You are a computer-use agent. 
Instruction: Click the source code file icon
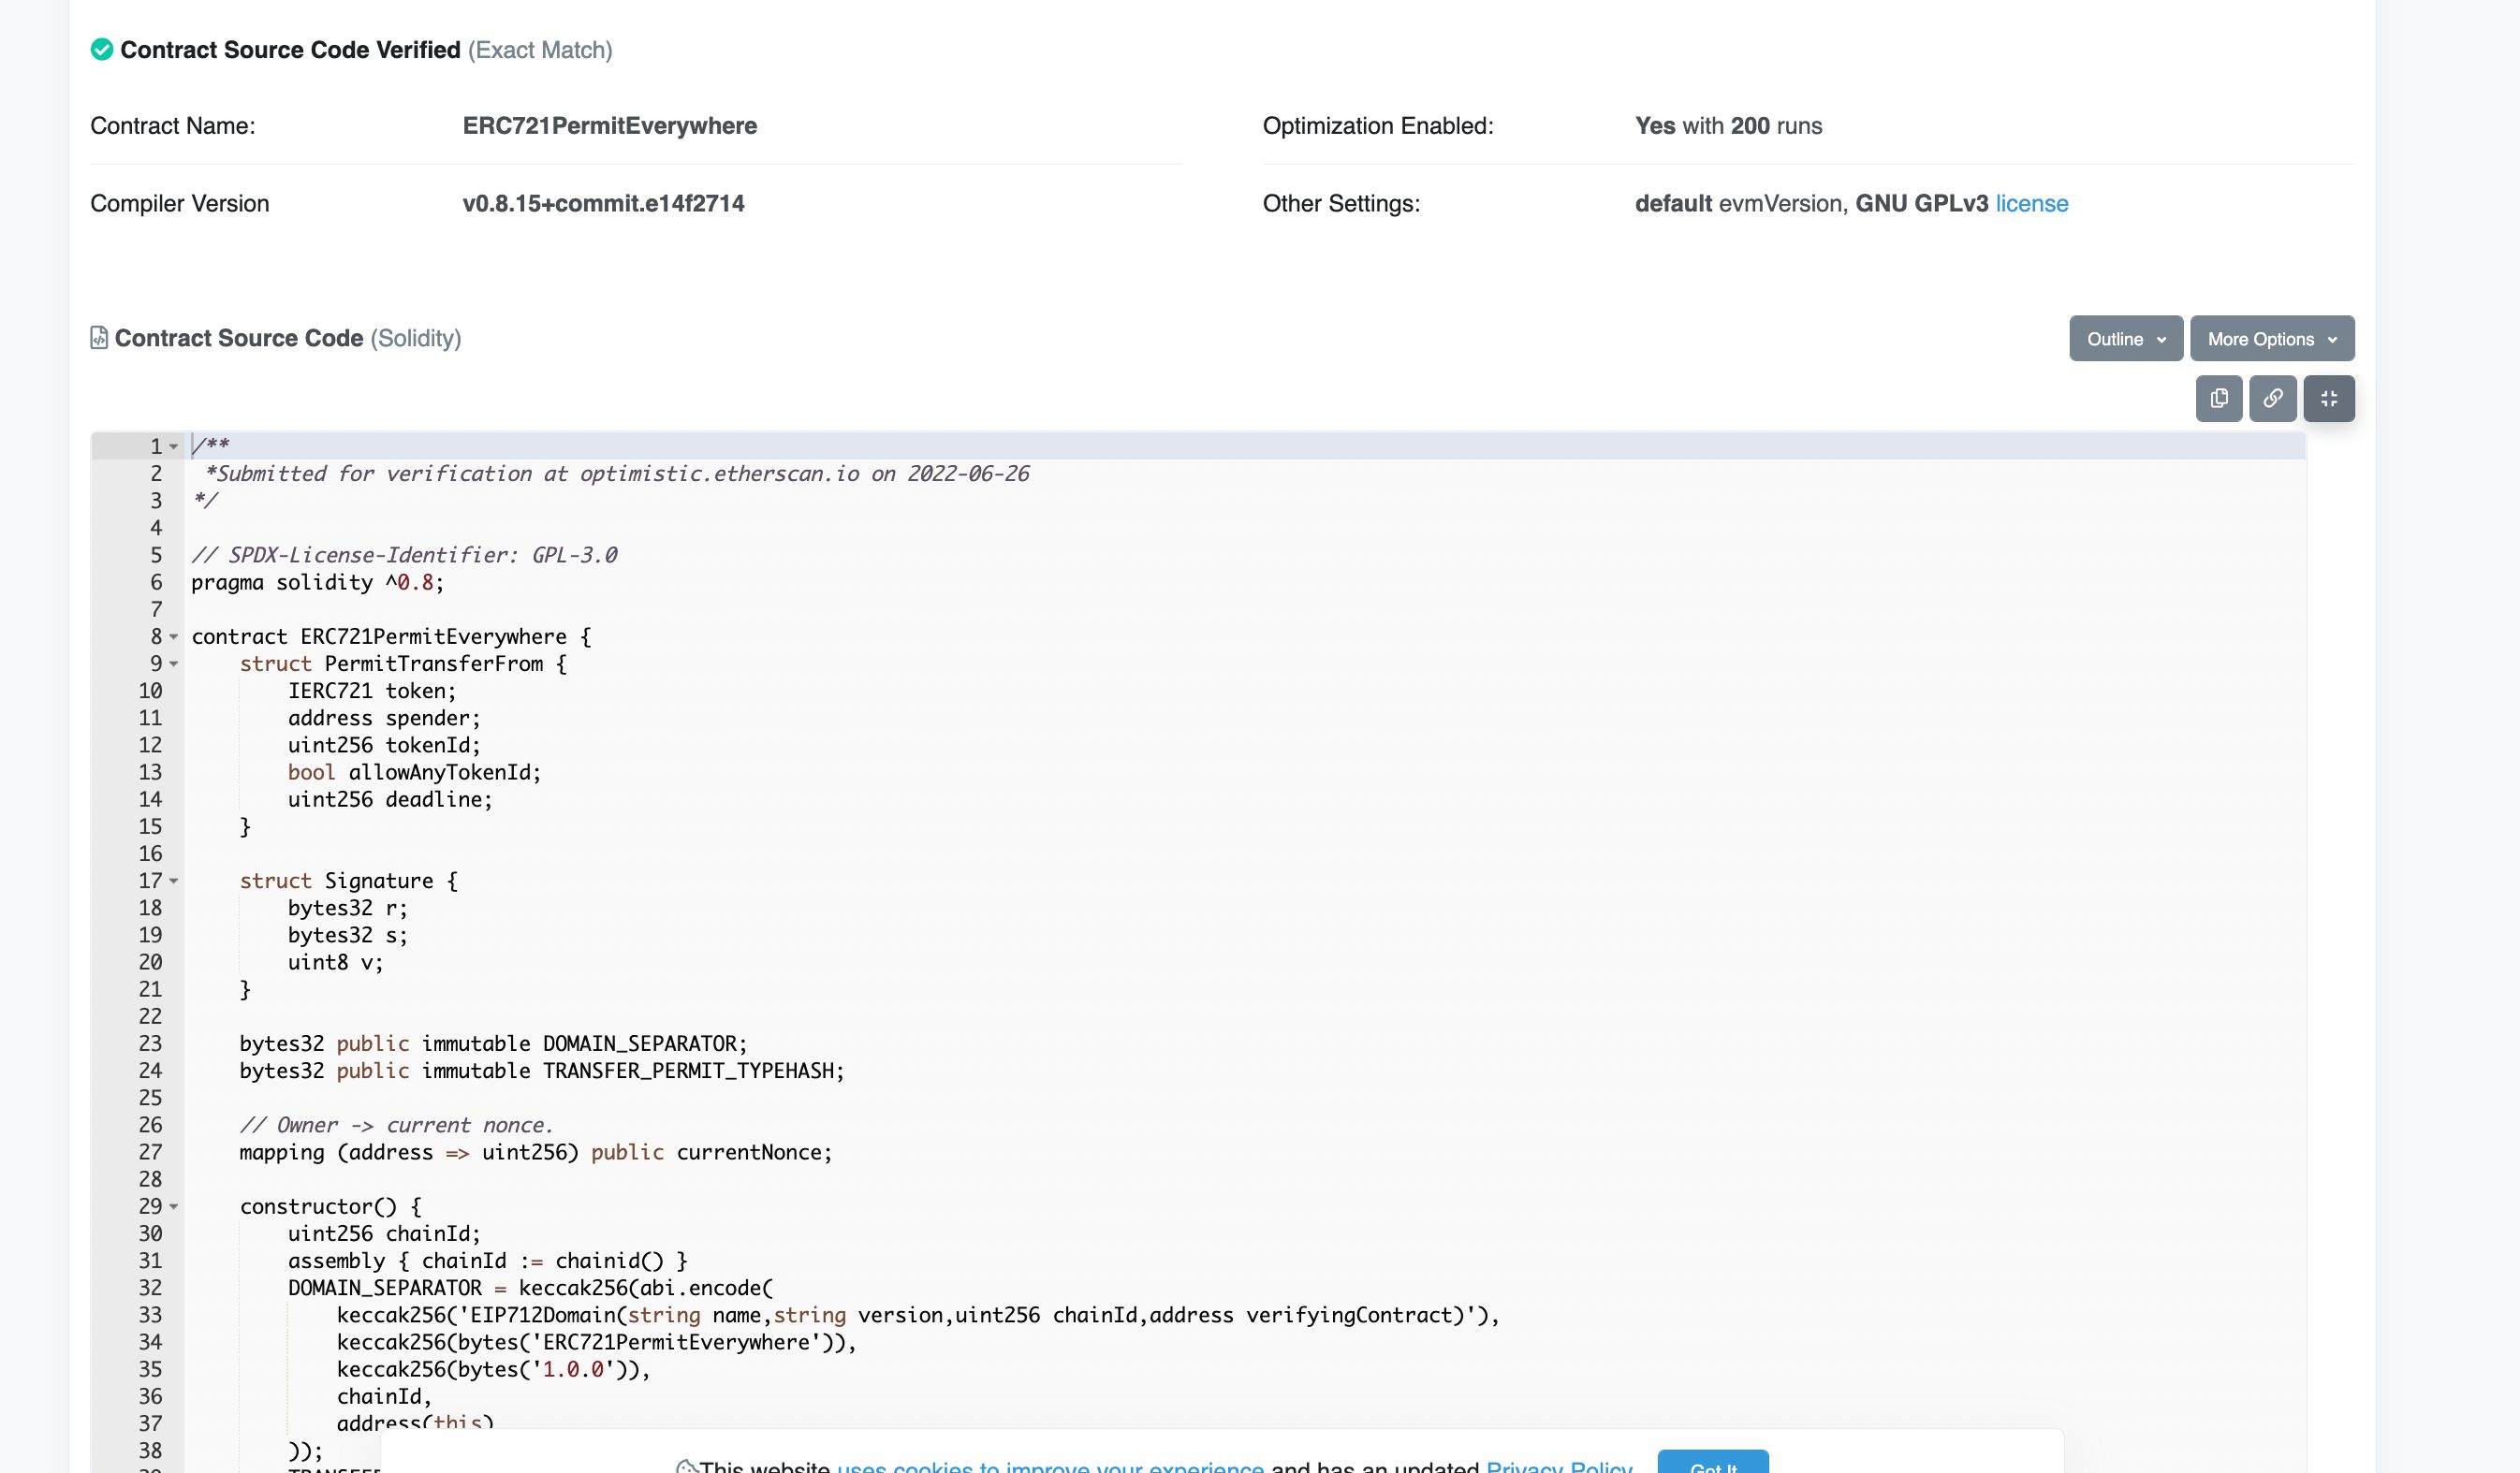(99, 338)
